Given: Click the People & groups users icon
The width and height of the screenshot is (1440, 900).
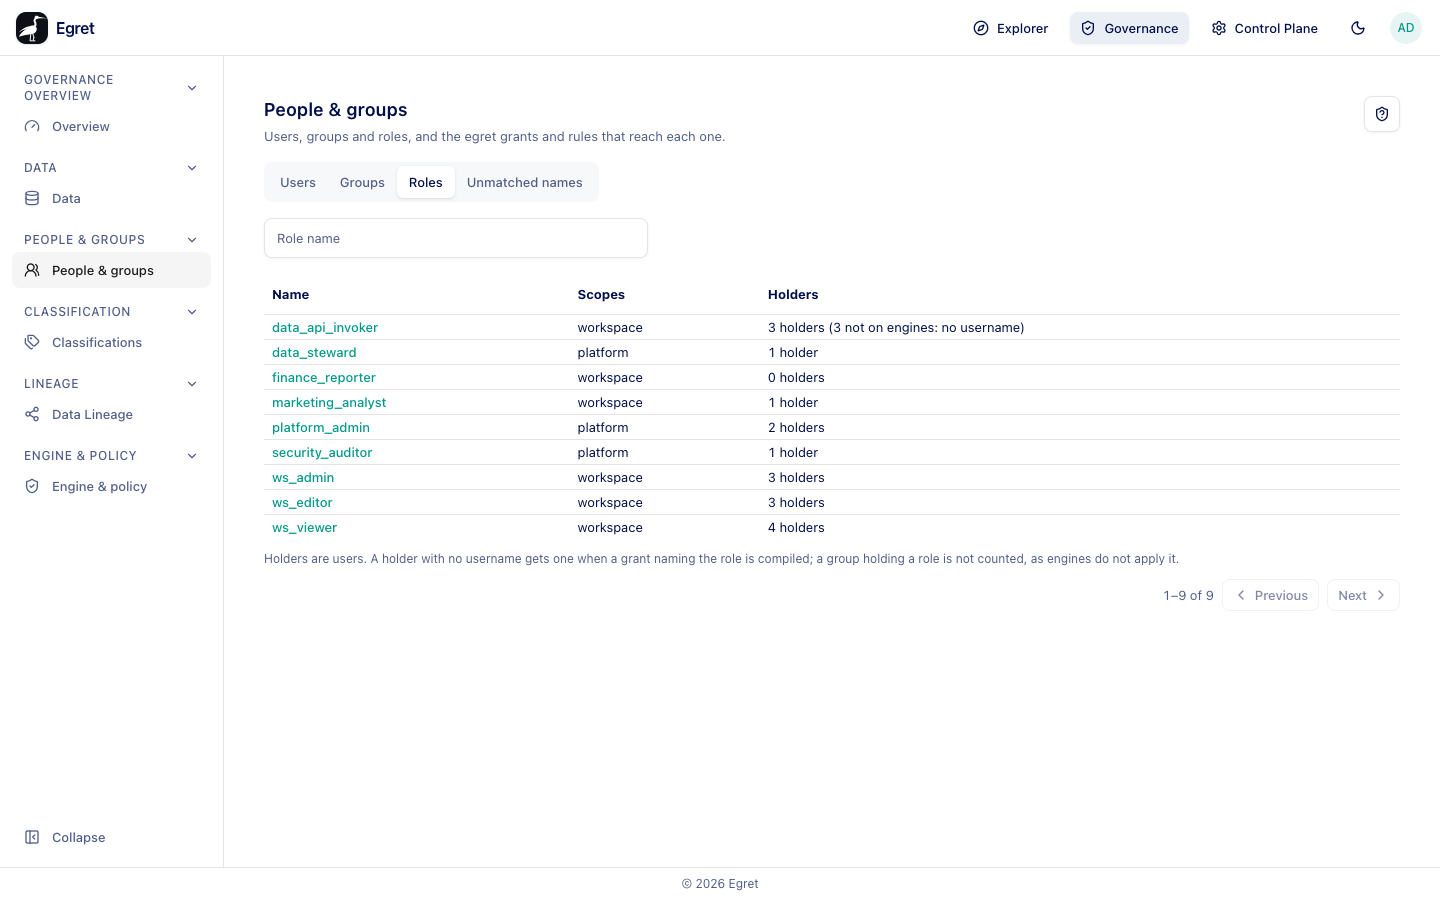Looking at the screenshot, I should [x=32, y=270].
